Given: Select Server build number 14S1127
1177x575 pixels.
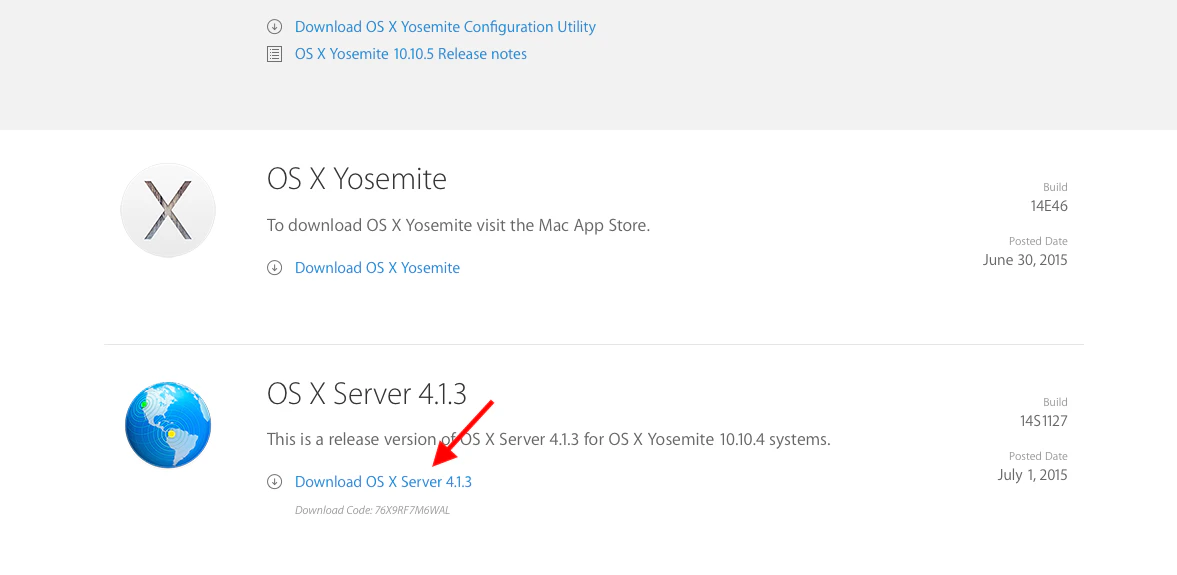Looking at the screenshot, I should [x=1043, y=420].
